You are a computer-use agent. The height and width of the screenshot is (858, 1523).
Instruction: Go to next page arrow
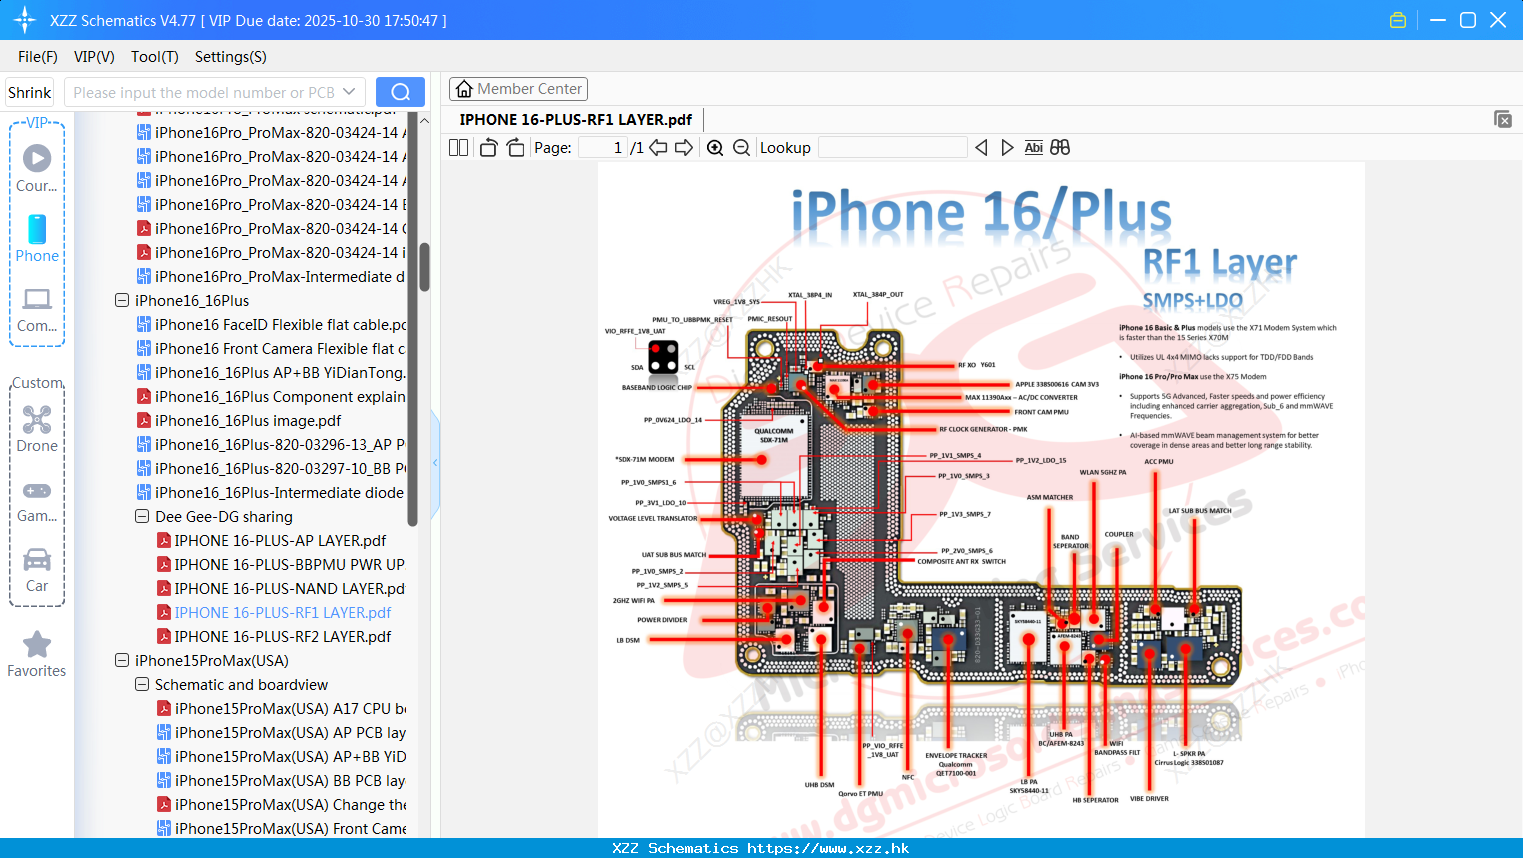click(x=684, y=148)
